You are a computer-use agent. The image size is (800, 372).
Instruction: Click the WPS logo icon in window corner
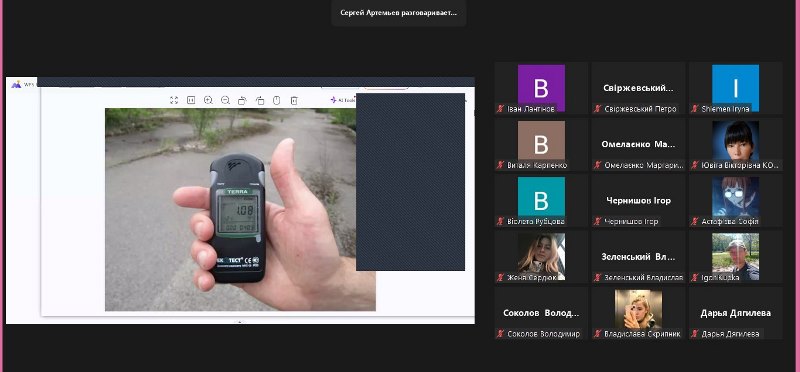(16, 84)
